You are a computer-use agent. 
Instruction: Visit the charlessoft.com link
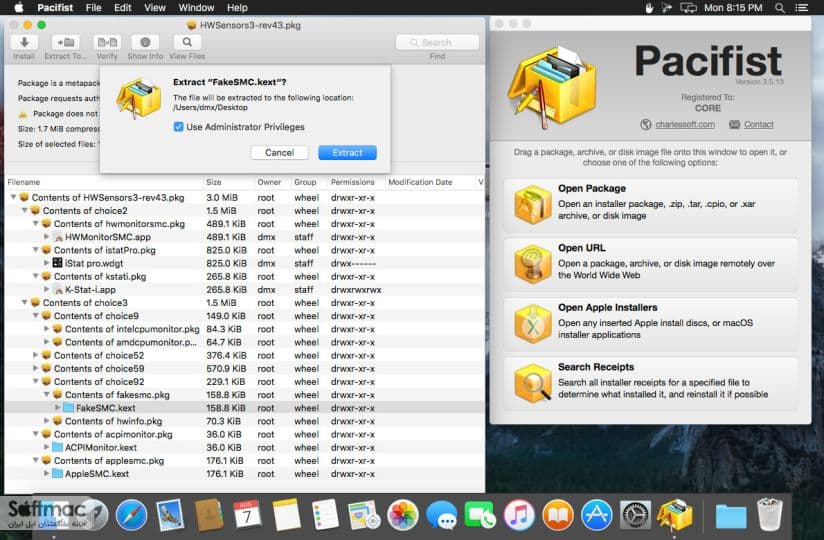pos(685,124)
